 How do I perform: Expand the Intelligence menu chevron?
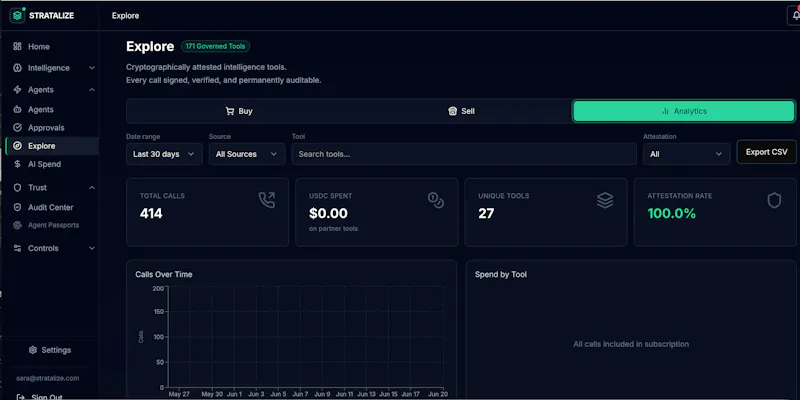pos(92,68)
